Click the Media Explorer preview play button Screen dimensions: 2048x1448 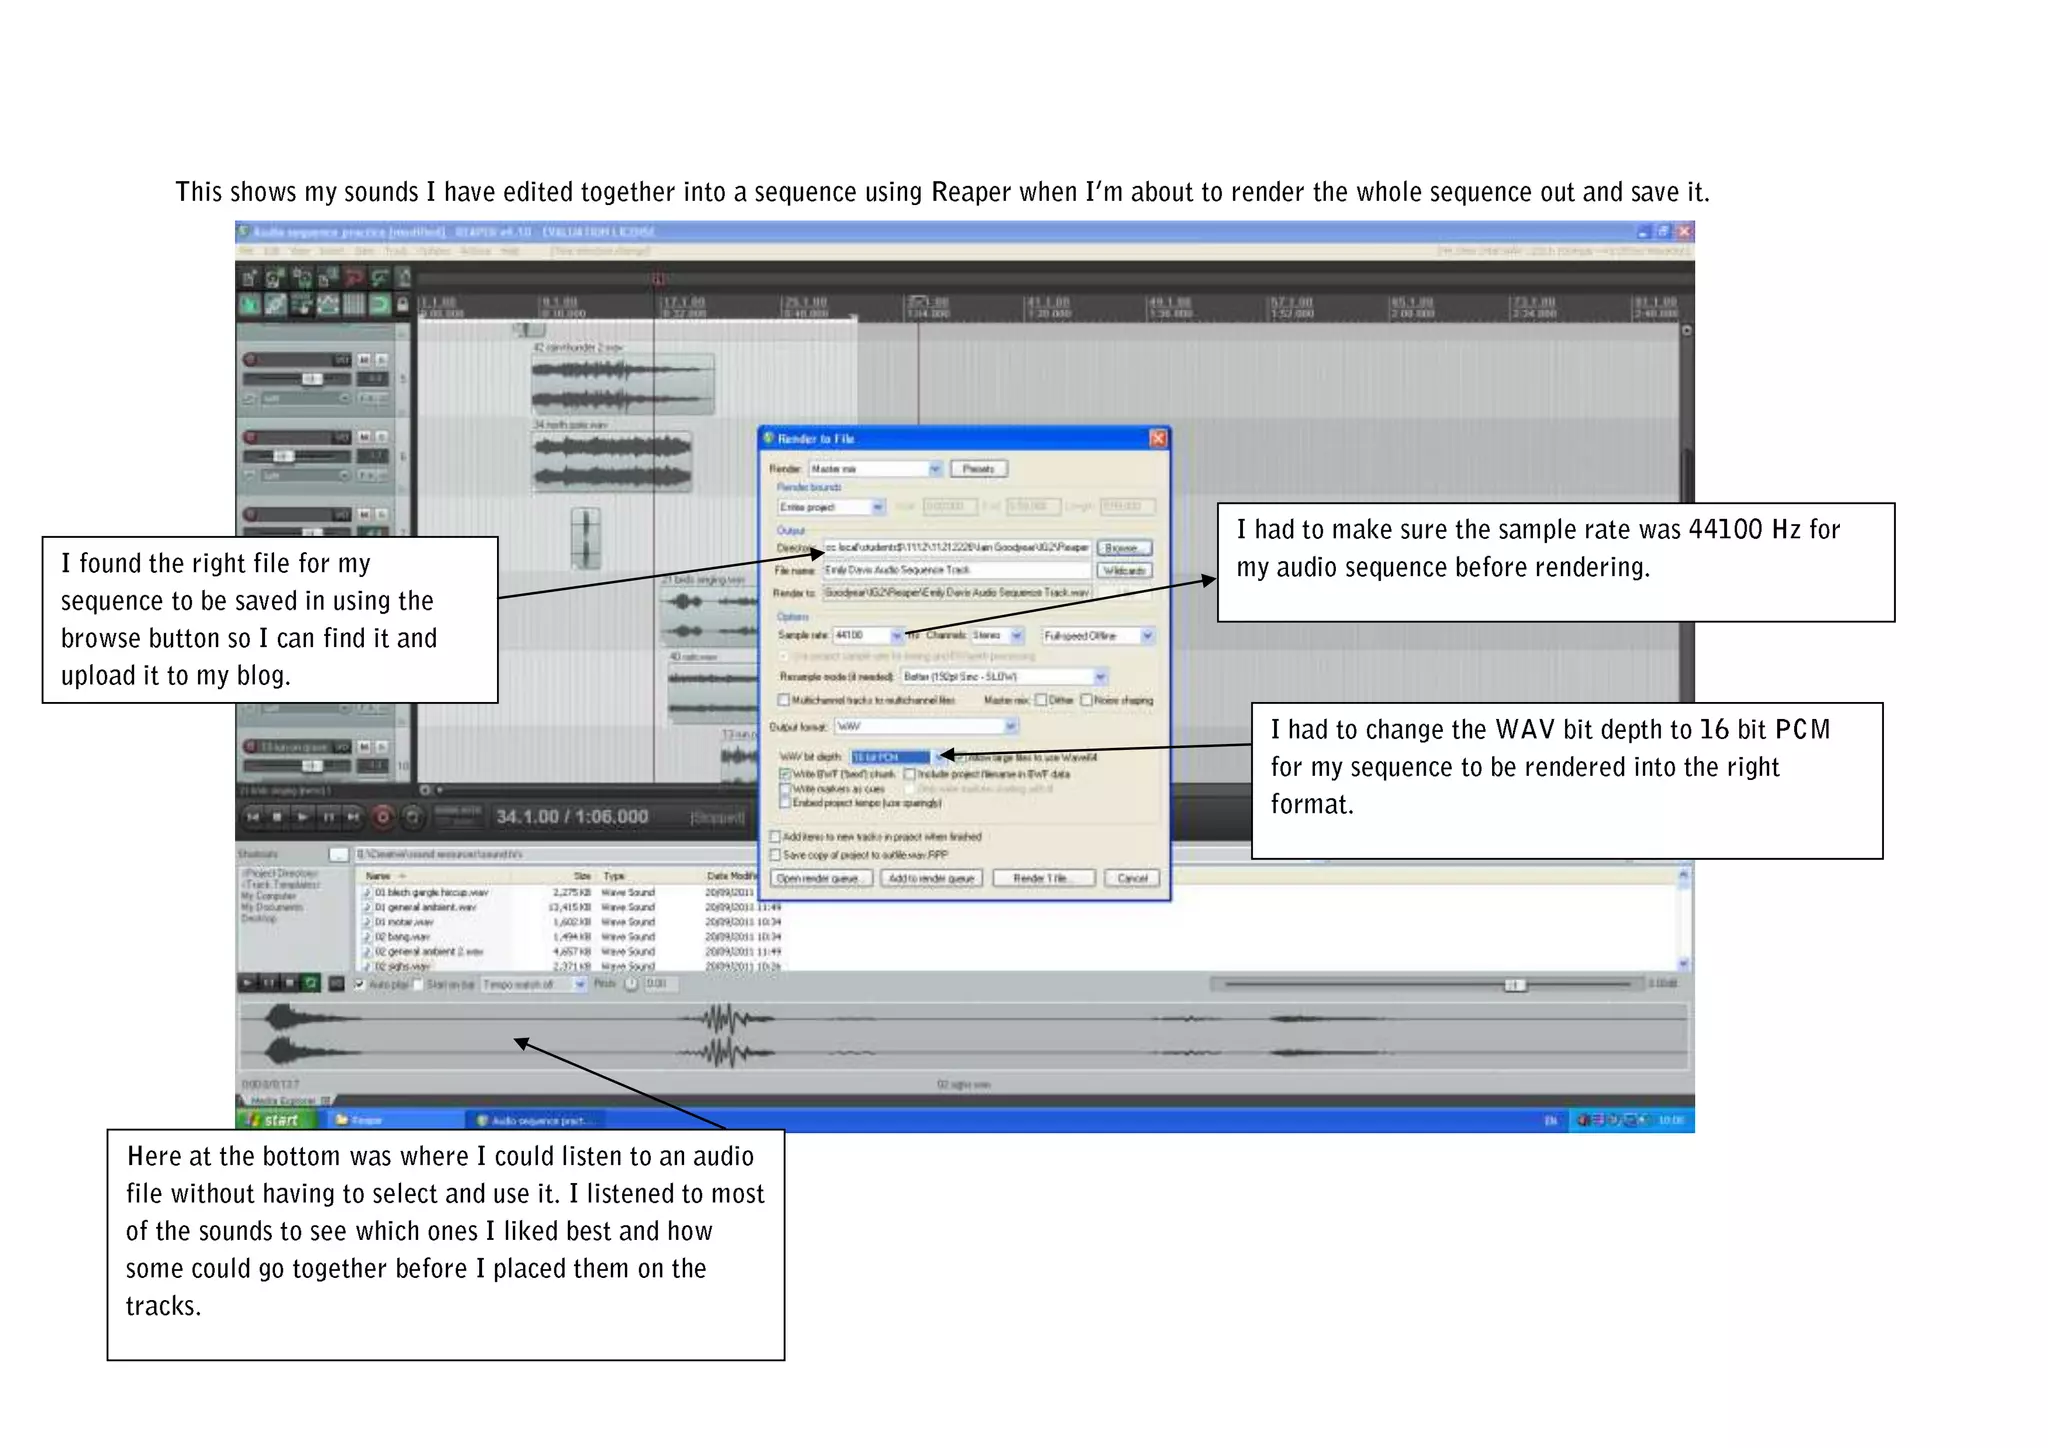pos(249,984)
